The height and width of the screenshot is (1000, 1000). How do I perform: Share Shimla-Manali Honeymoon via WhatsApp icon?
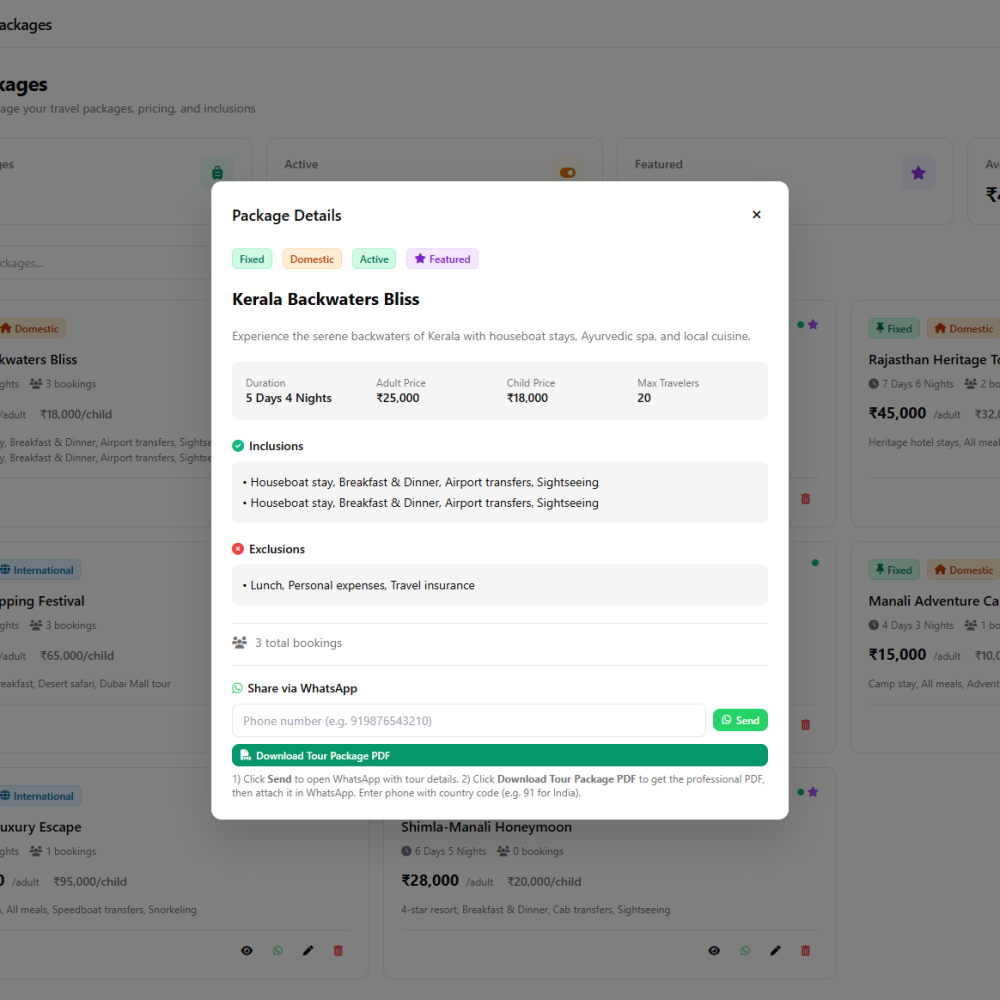(745, 951)
